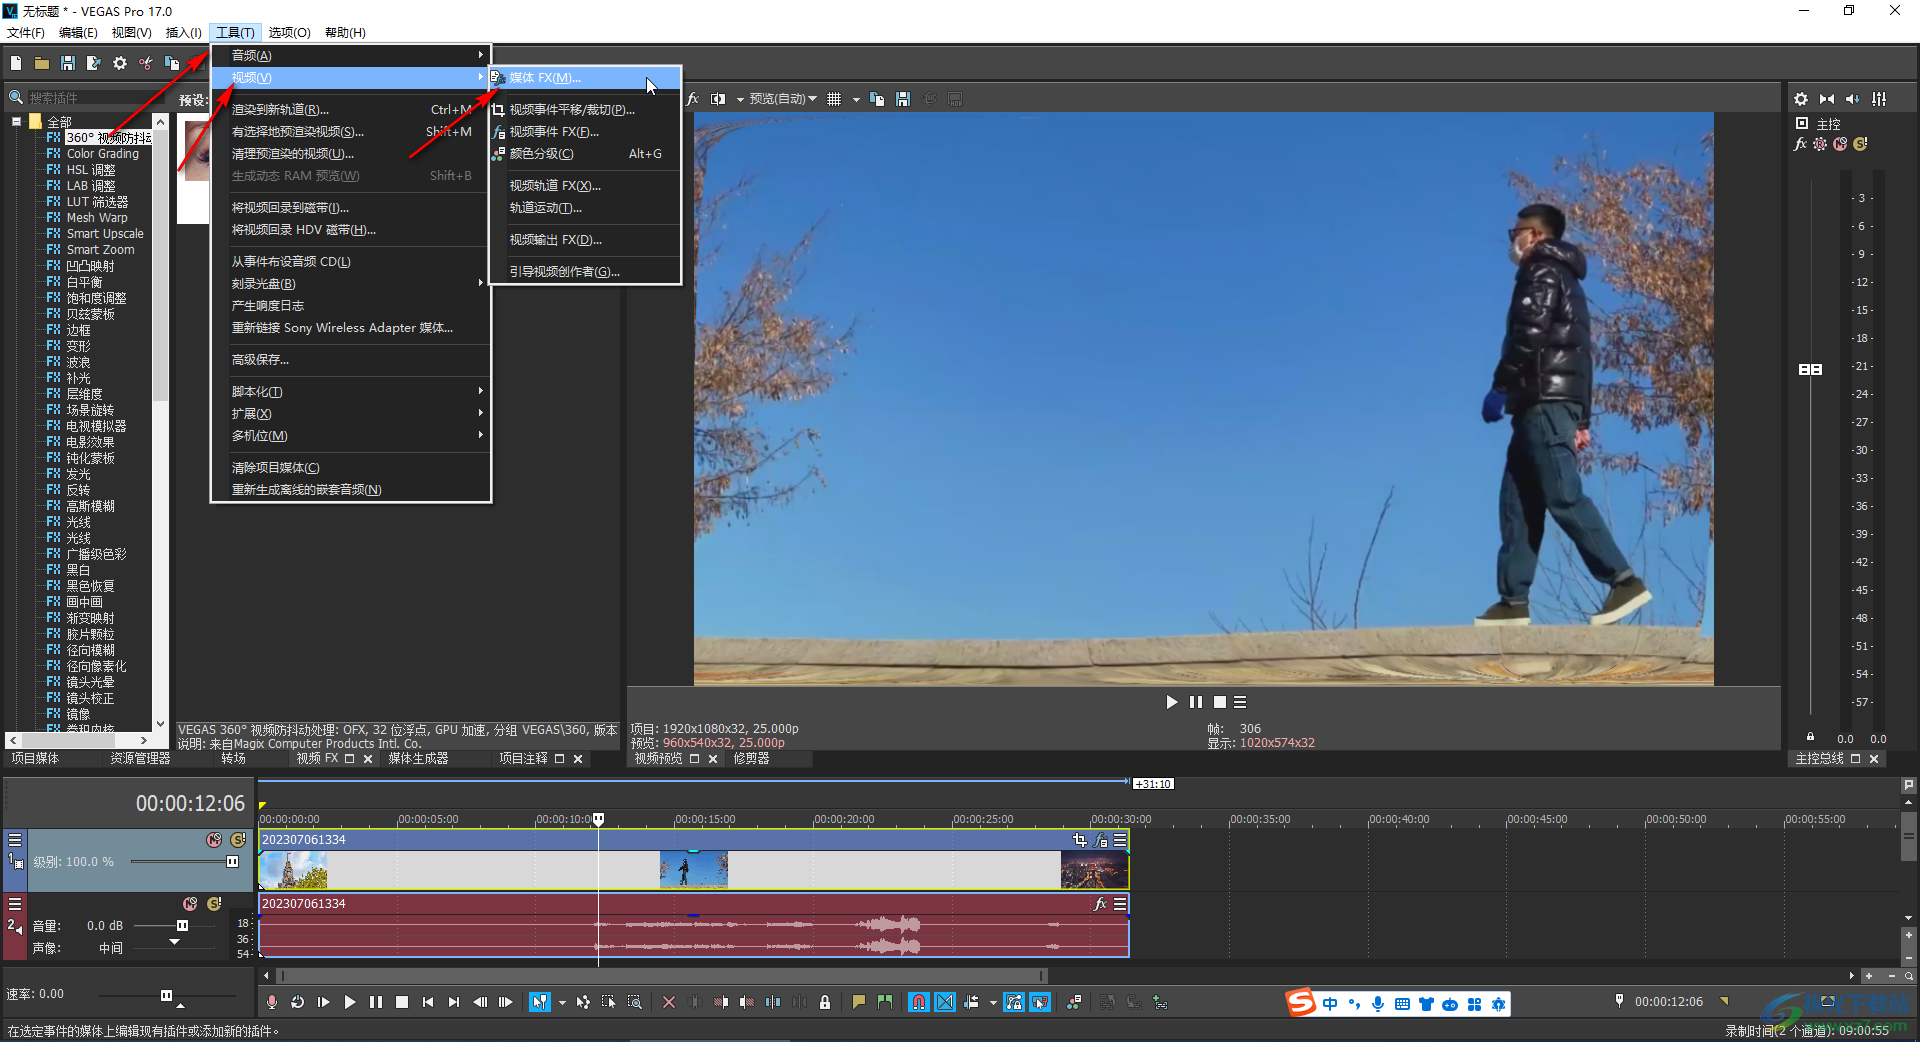Choose 轨道运动(T)... from the submenu
Viewport: 1920px width, 1042px height.
[x=585, y=208]
